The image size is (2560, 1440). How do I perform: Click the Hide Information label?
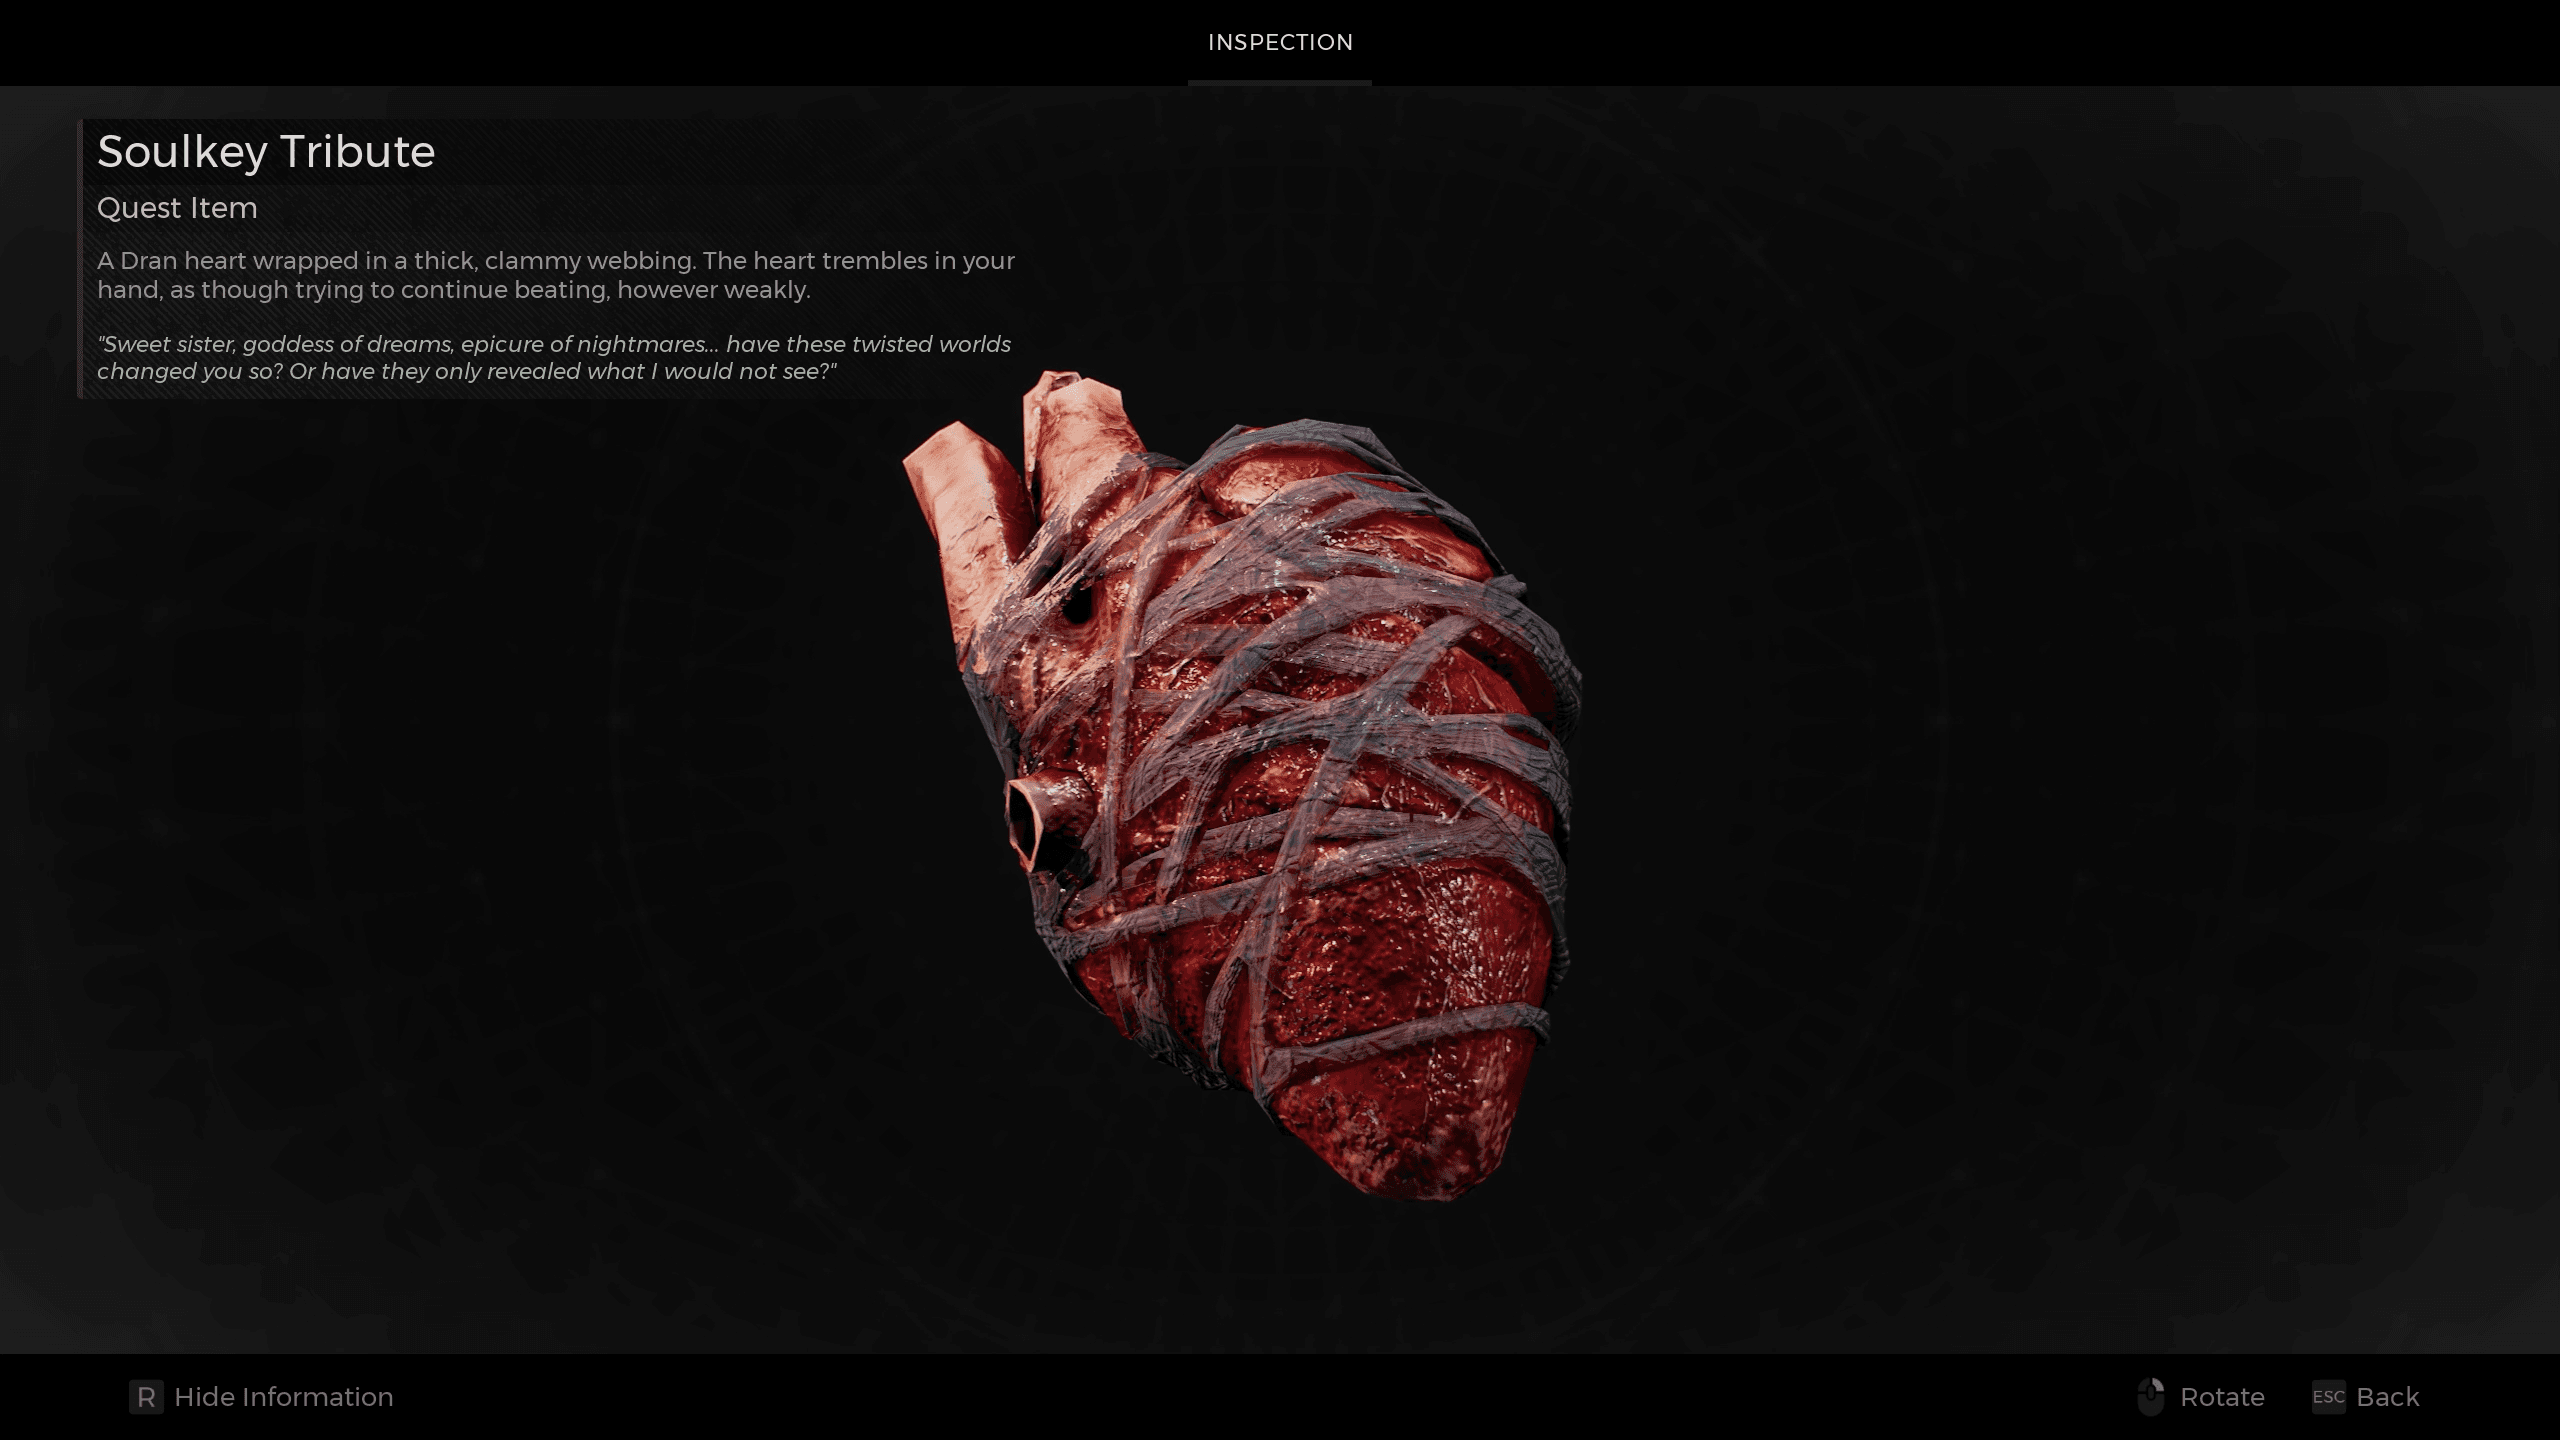tap(283, 1397)
